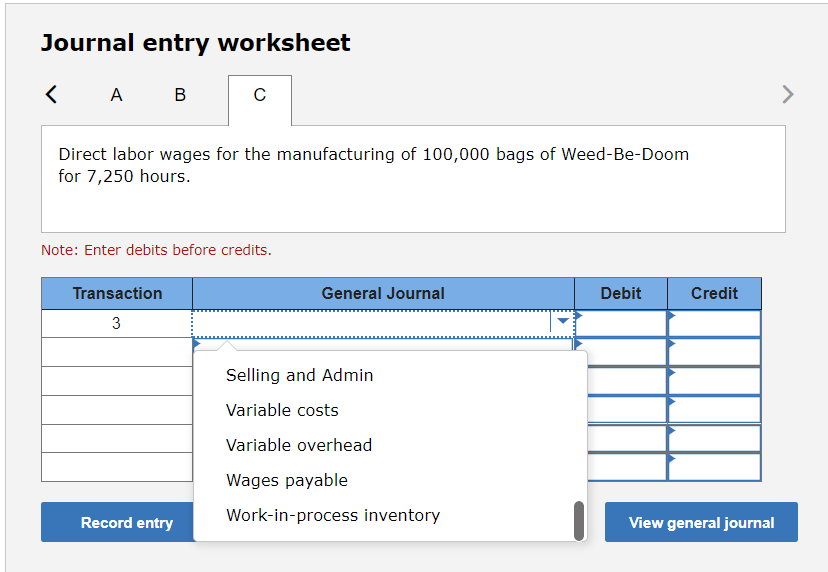
Task: Open the General Journal account dropdown arrow
Action: [562, 321]
